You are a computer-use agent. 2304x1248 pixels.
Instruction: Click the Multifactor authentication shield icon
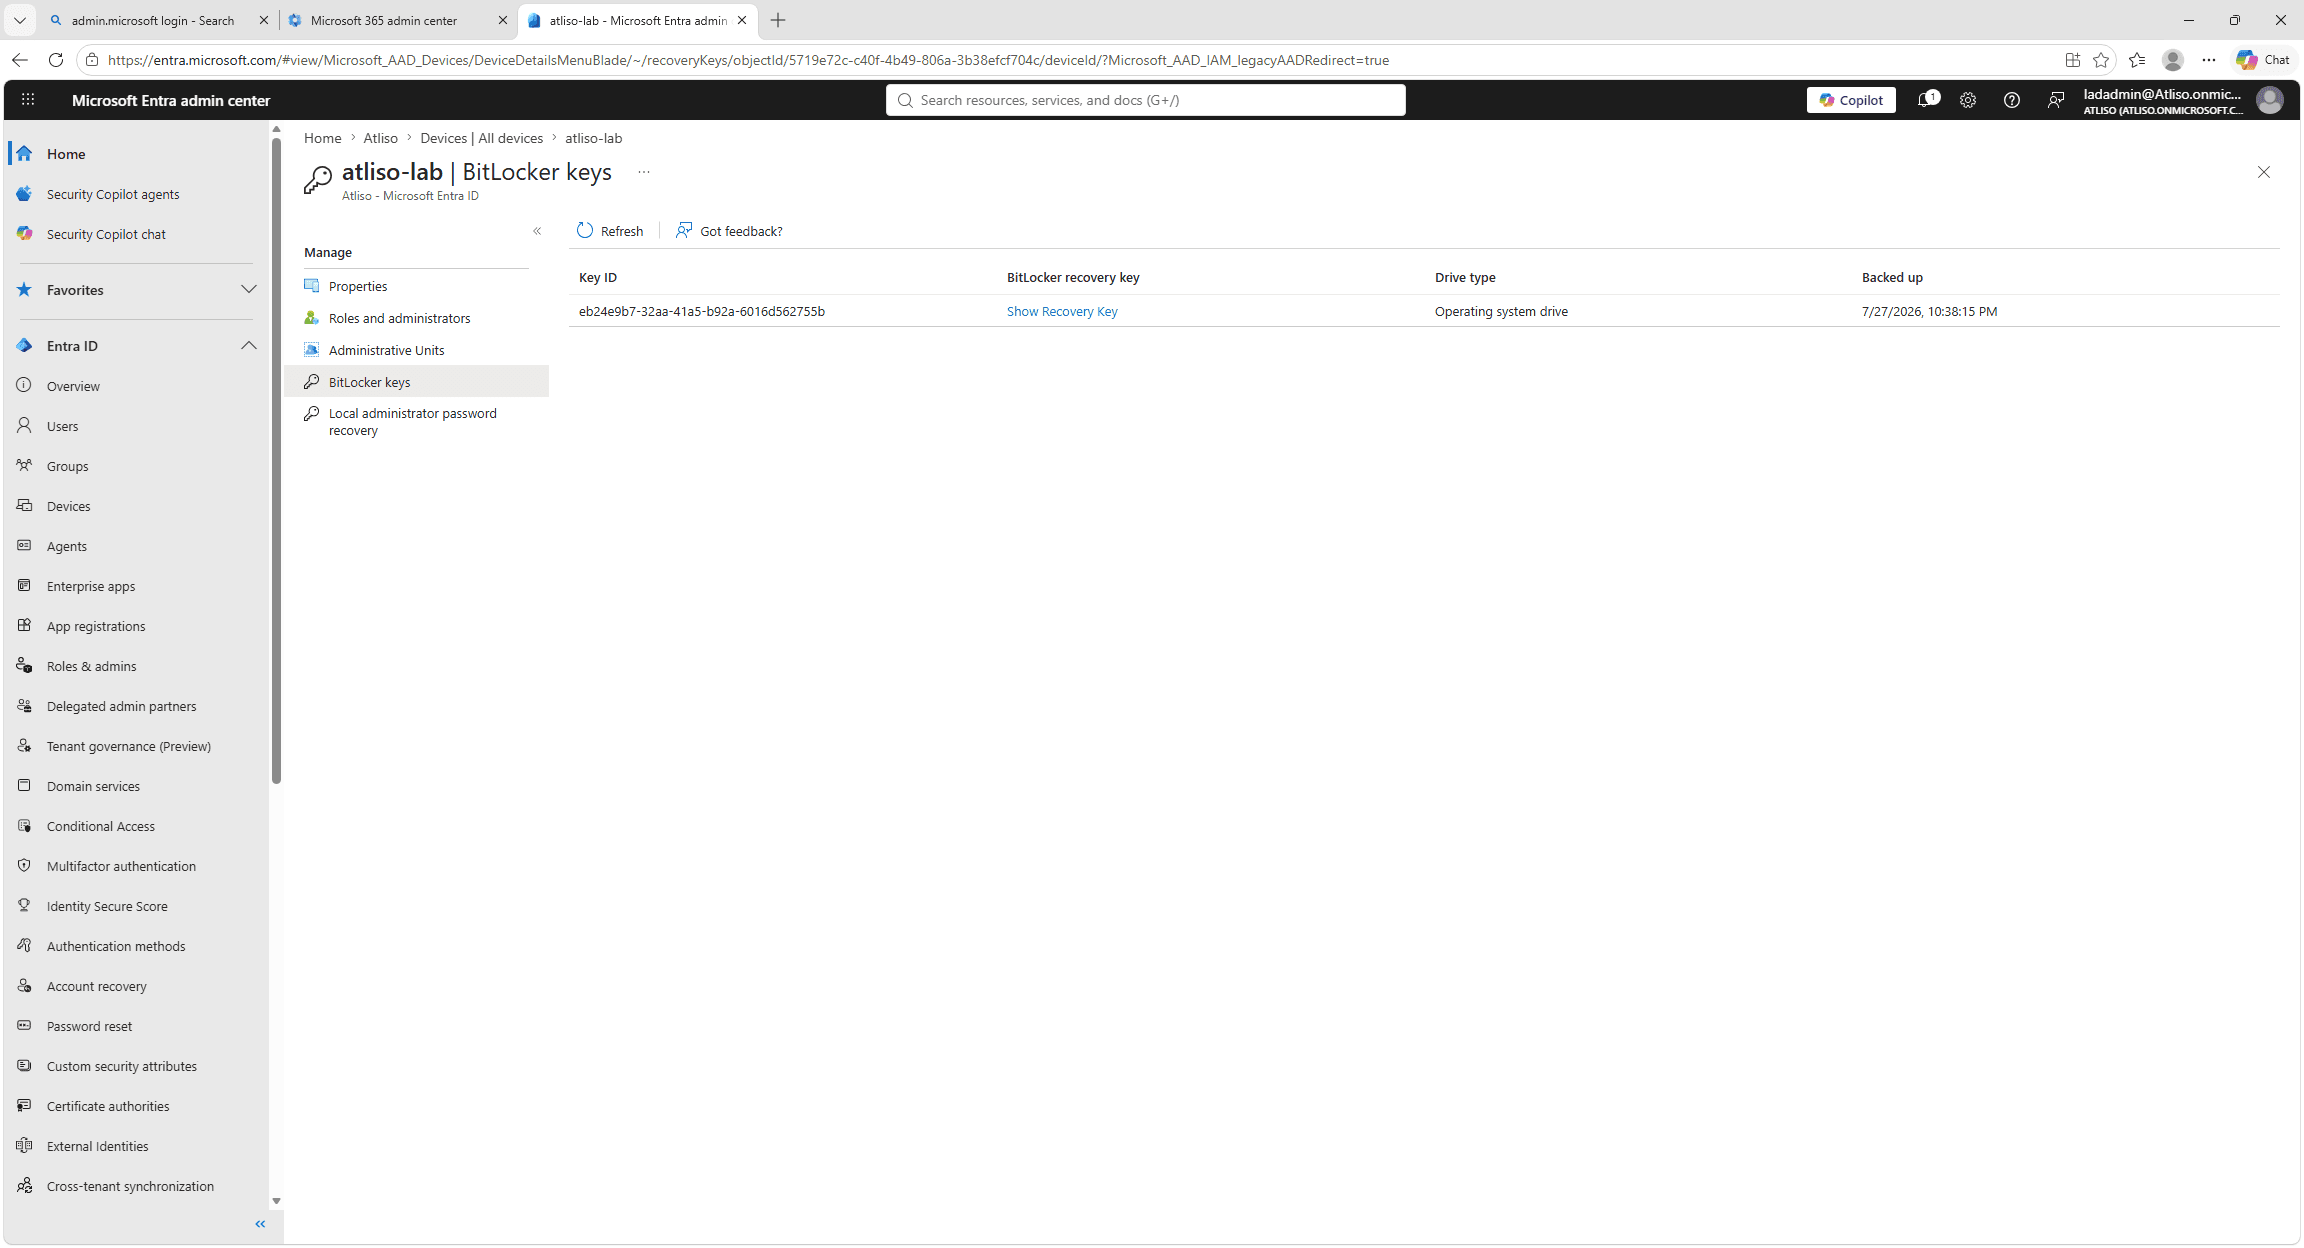(x=25, y=865)
